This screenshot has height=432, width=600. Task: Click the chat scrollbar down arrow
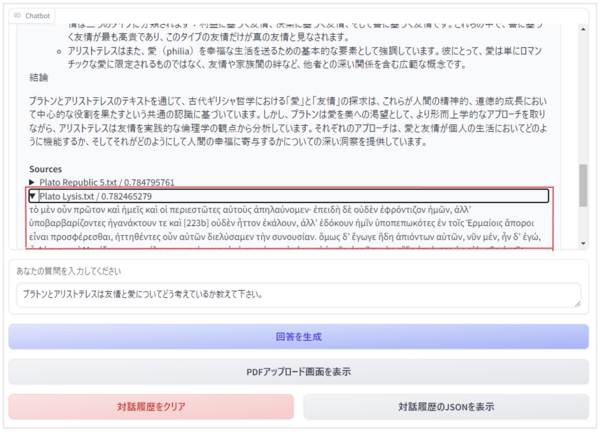pos(583,243)
